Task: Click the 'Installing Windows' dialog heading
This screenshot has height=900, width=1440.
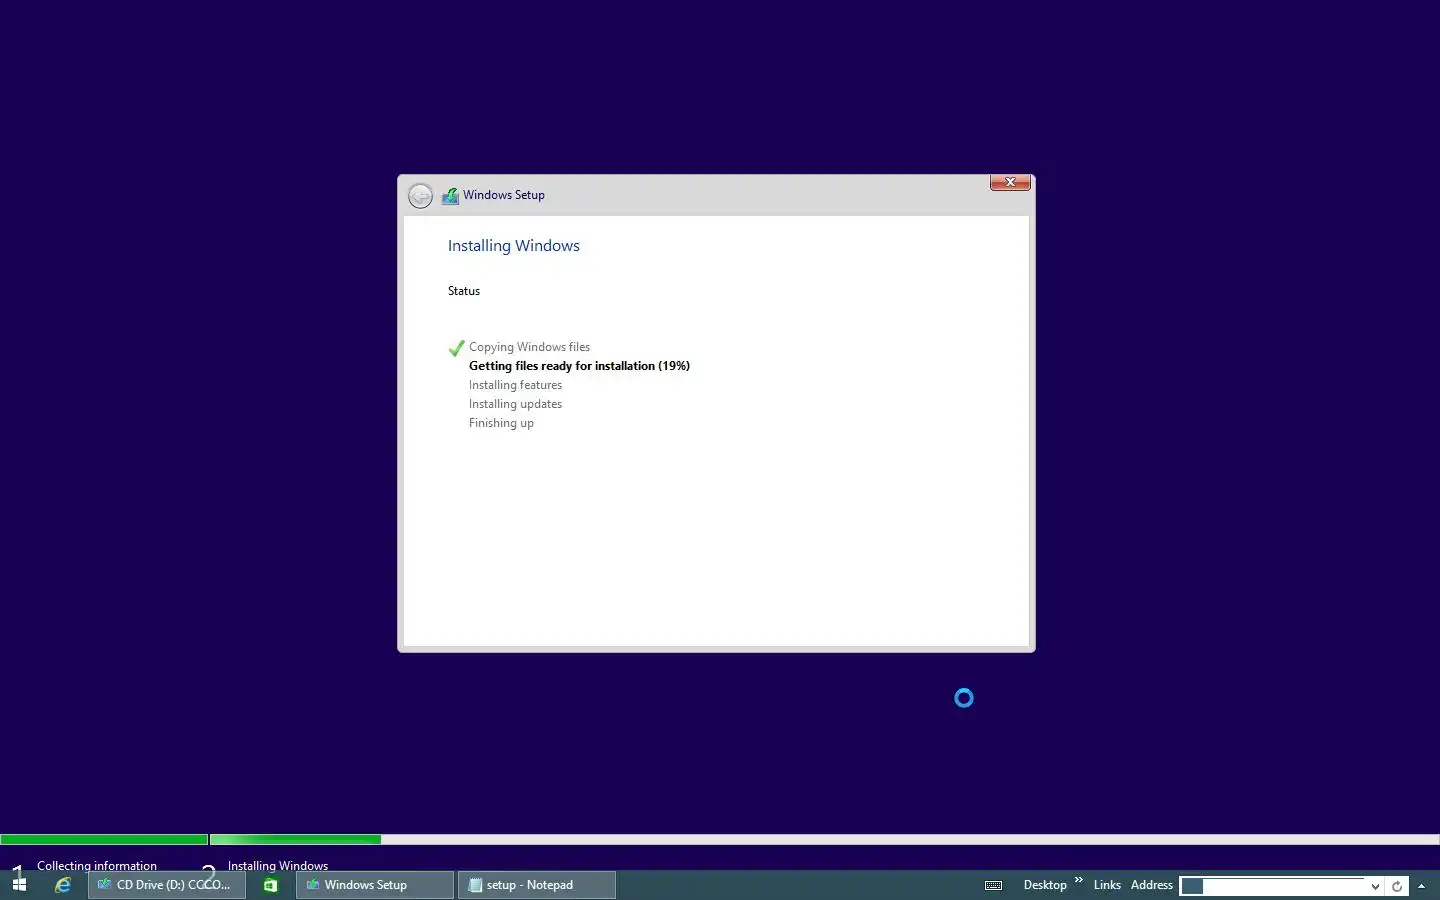Action: [x=513, y=246]
